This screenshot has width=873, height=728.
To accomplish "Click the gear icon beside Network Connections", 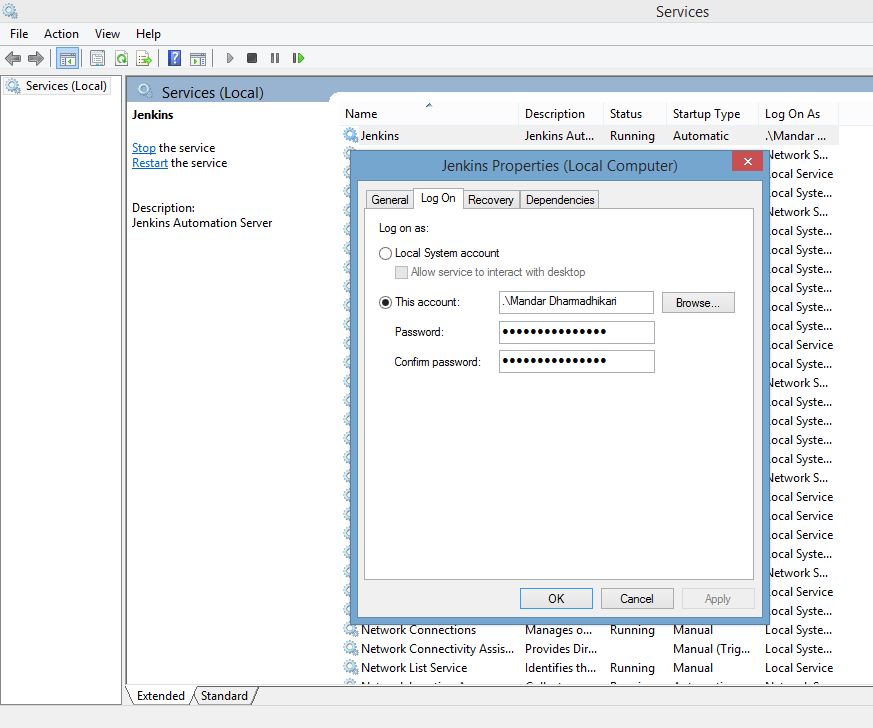I will click(x=350, y=629).
